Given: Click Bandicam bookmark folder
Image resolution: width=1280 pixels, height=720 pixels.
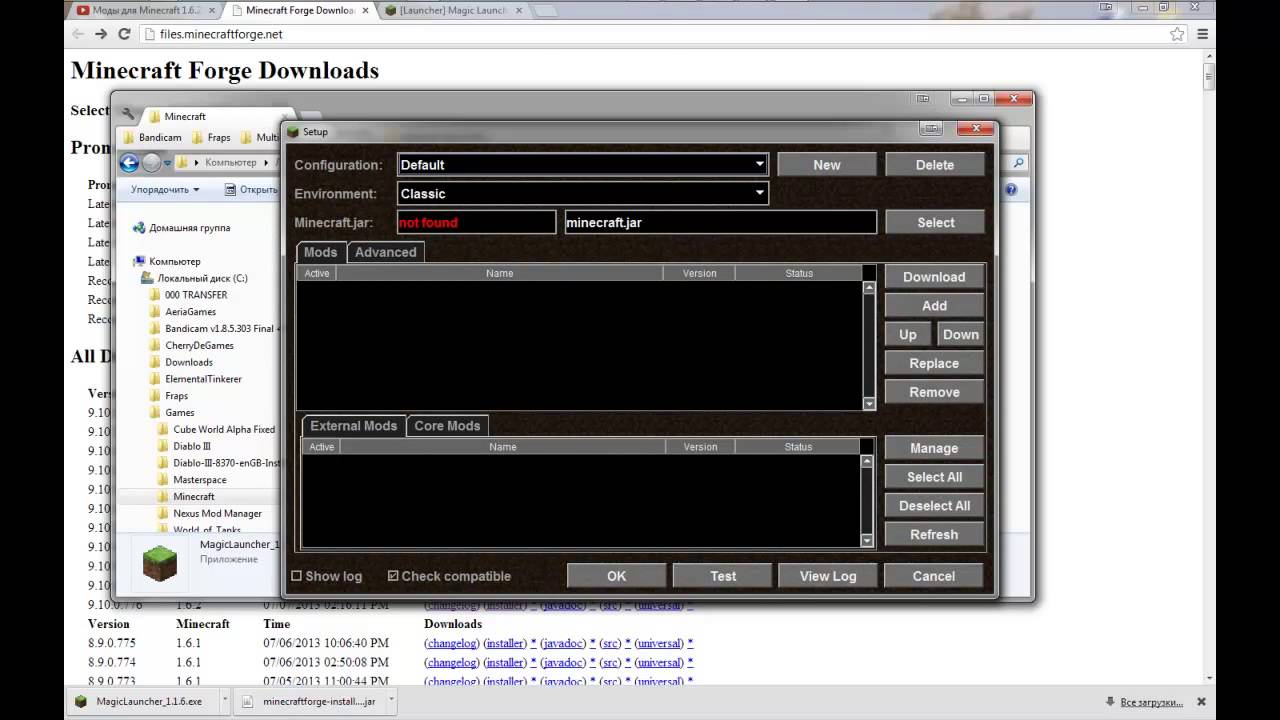Looking at the screenshot, I should tap(151, 137).
